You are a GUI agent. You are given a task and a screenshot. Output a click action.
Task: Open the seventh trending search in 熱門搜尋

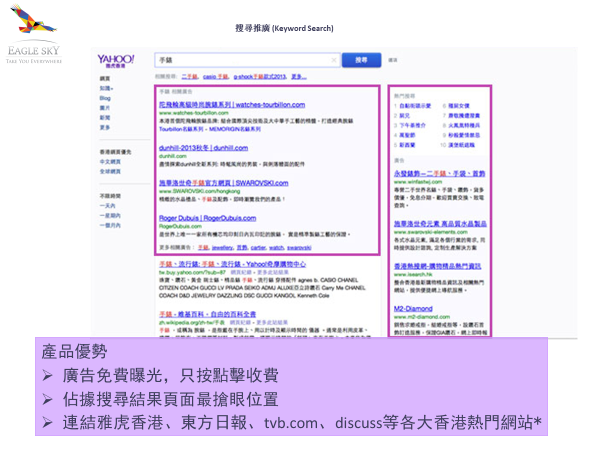(x=464, y=116)
